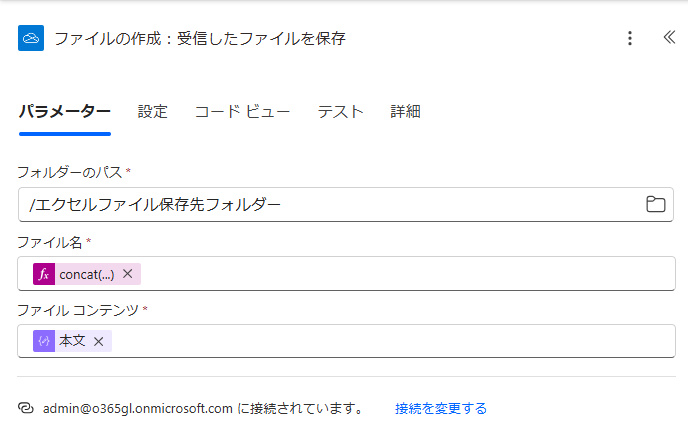
Task: Select the パラメーター tab
Action: 64,111
